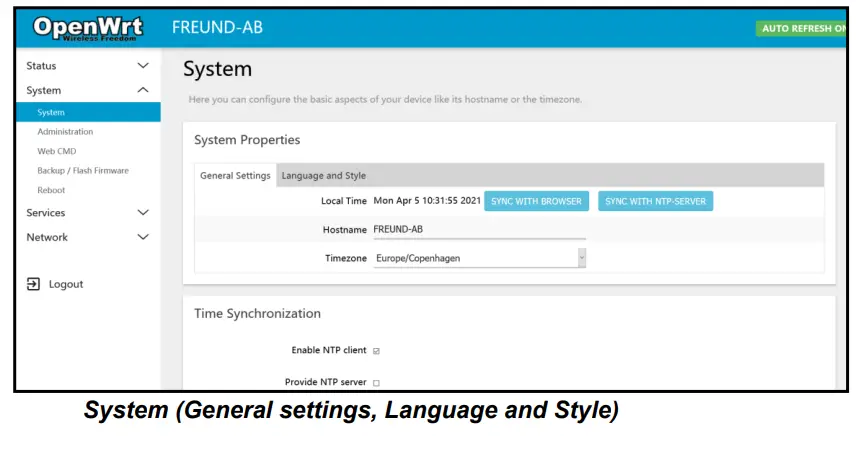The width and height of the screenshot is (856, 451).
Task: Switch to the Language and Style tab
Action: tap(323, 176)
